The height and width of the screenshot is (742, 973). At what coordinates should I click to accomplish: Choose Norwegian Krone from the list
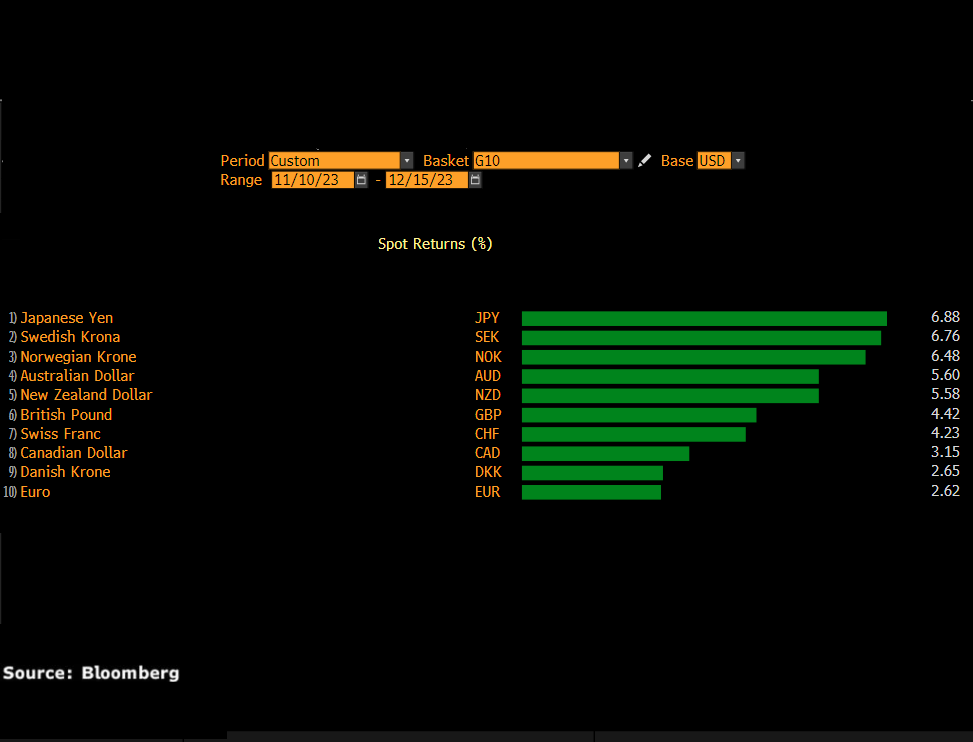click(78, 357)
